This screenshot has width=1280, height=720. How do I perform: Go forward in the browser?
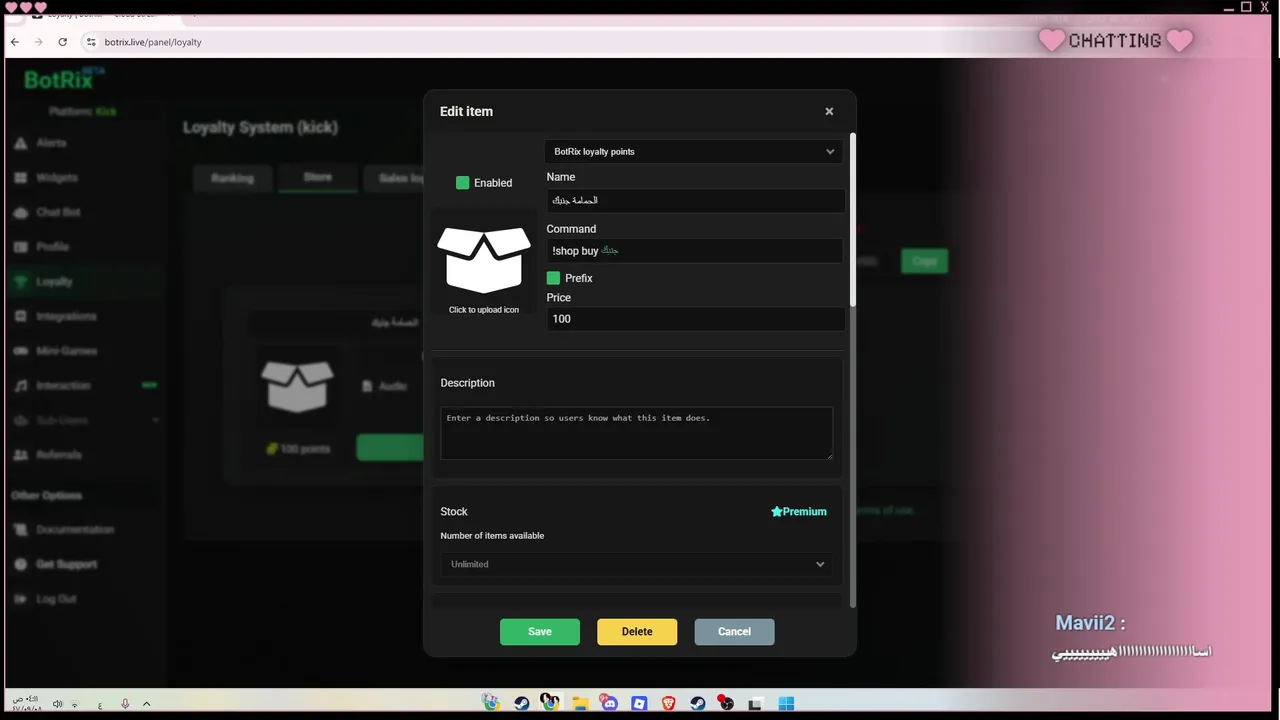tap(38, 42)
